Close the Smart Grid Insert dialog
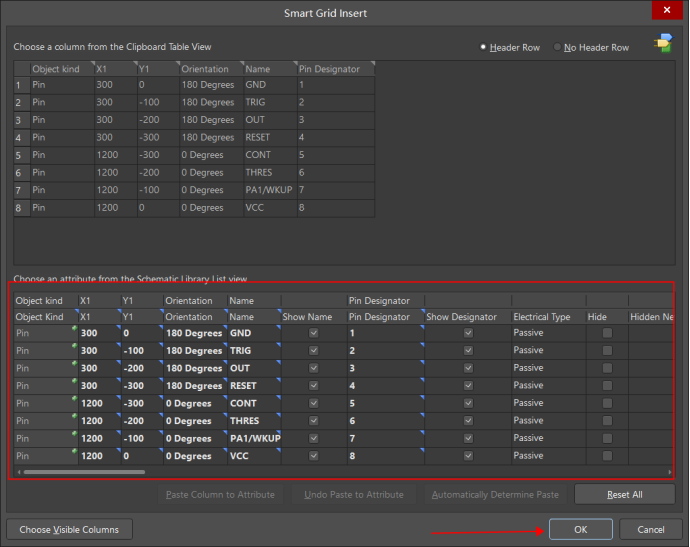The image size is (690, 547). (666, 12)
